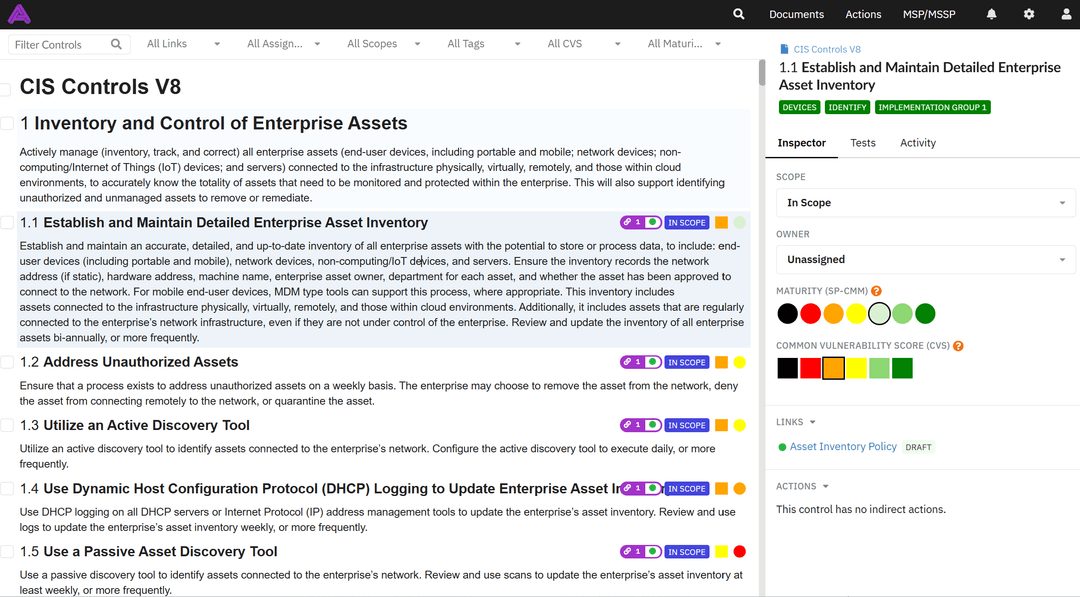Switch to the Activity tab
The width and height of the screenshot is (1080, 597).
pos(917,143)
